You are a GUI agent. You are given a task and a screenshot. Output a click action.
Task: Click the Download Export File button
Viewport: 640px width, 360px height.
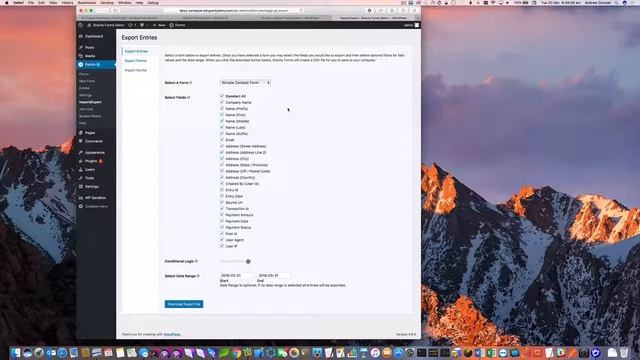tap(184, 304)
